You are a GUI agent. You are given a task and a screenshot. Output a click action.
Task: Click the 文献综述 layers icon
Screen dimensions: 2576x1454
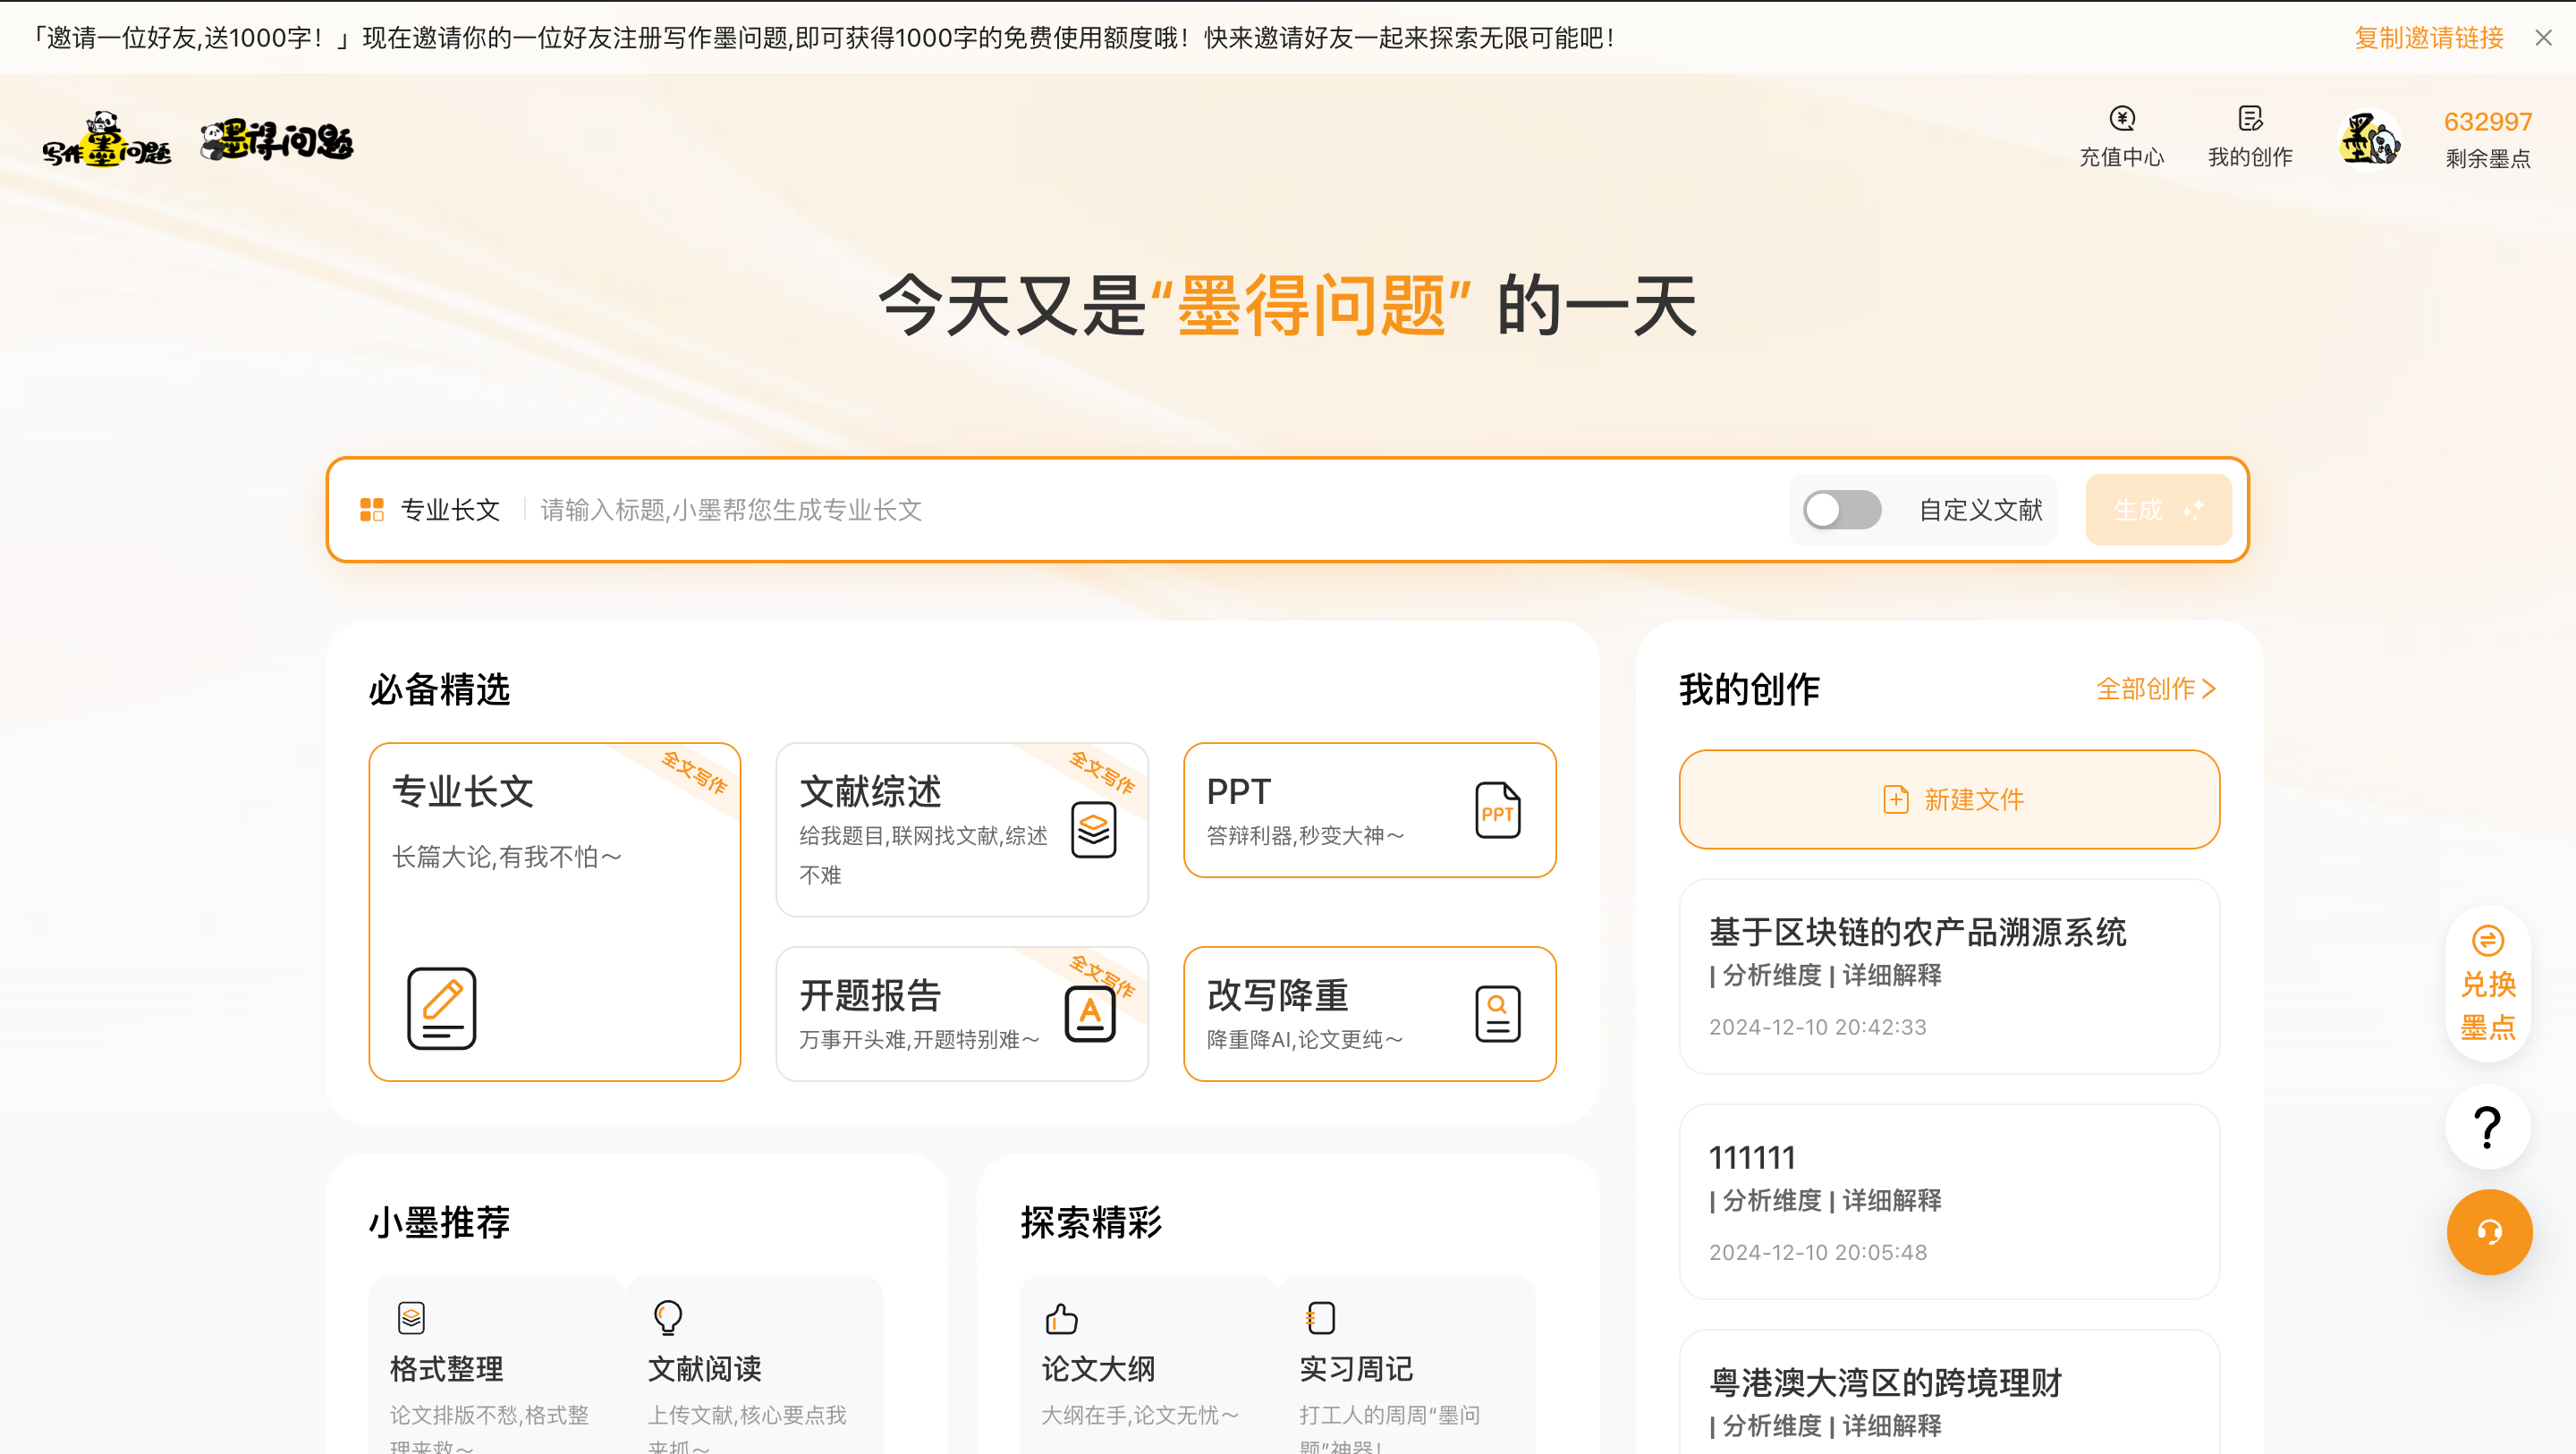[x=1093, y=829]
